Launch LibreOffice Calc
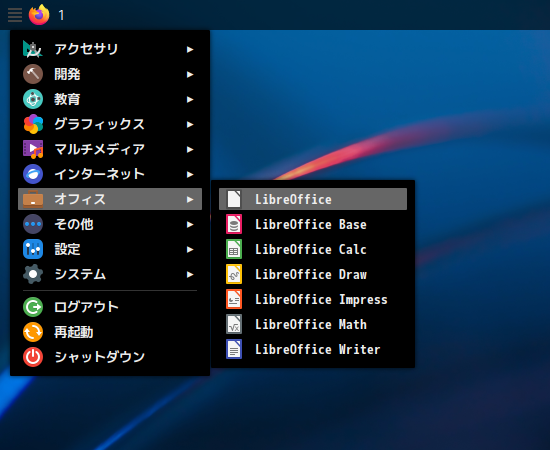This screenshot has width=550, height=450. click(x=313, y=249)
